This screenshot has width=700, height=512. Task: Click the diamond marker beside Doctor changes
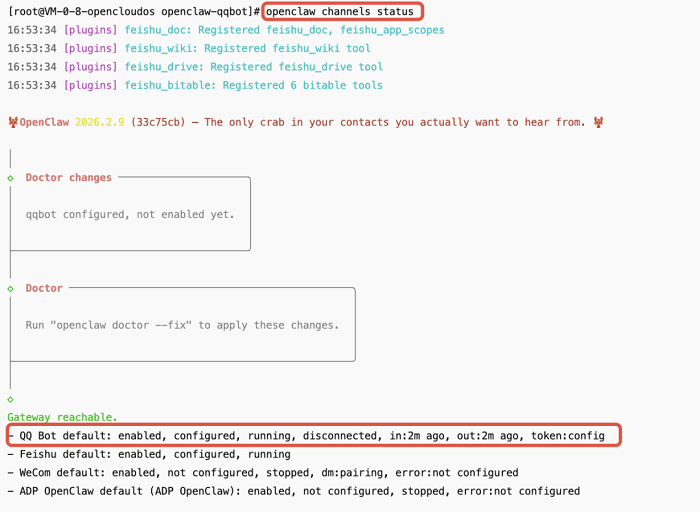click(x=11, y=178)
